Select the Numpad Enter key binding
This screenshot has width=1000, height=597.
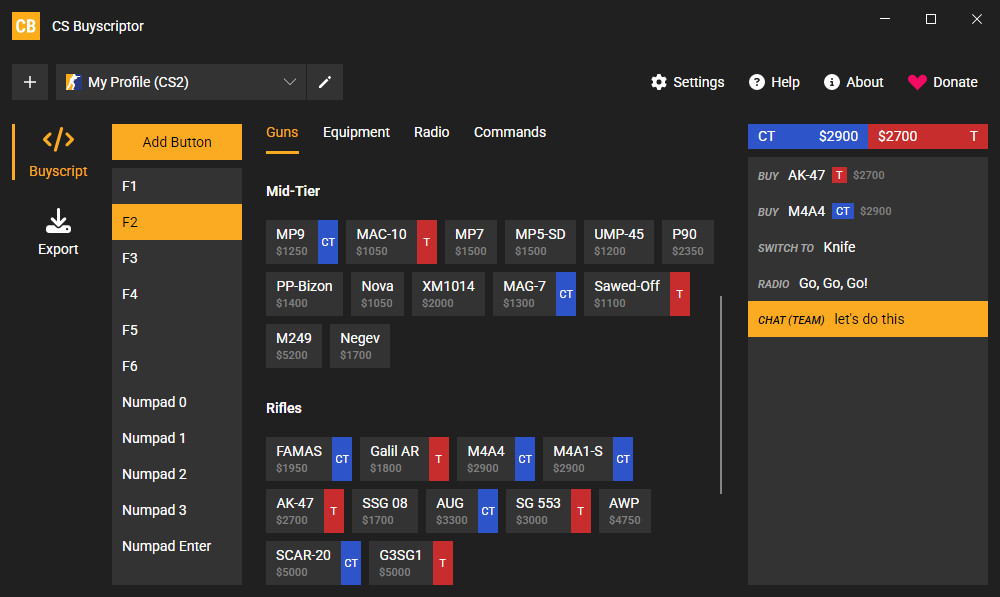pyautogui.click(x=177, y=547)
